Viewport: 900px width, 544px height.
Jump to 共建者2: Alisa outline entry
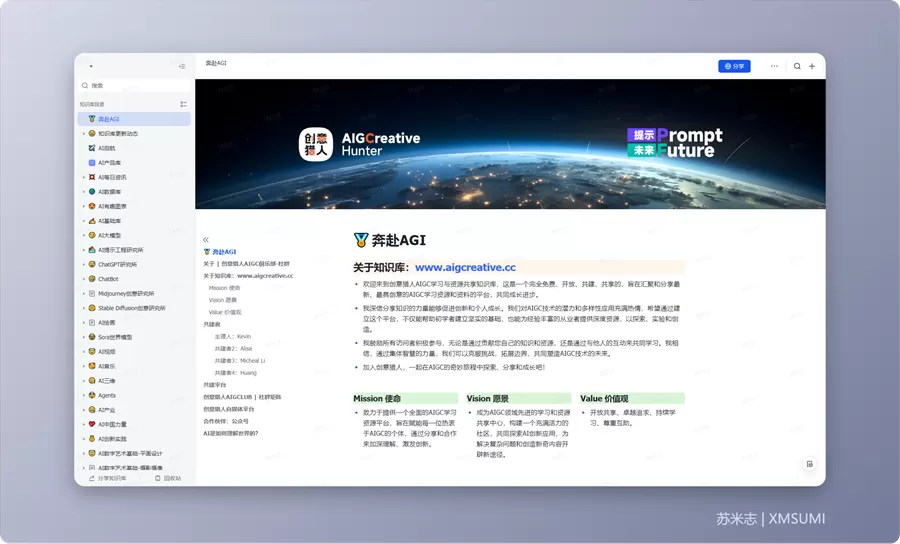click(233, 348)
